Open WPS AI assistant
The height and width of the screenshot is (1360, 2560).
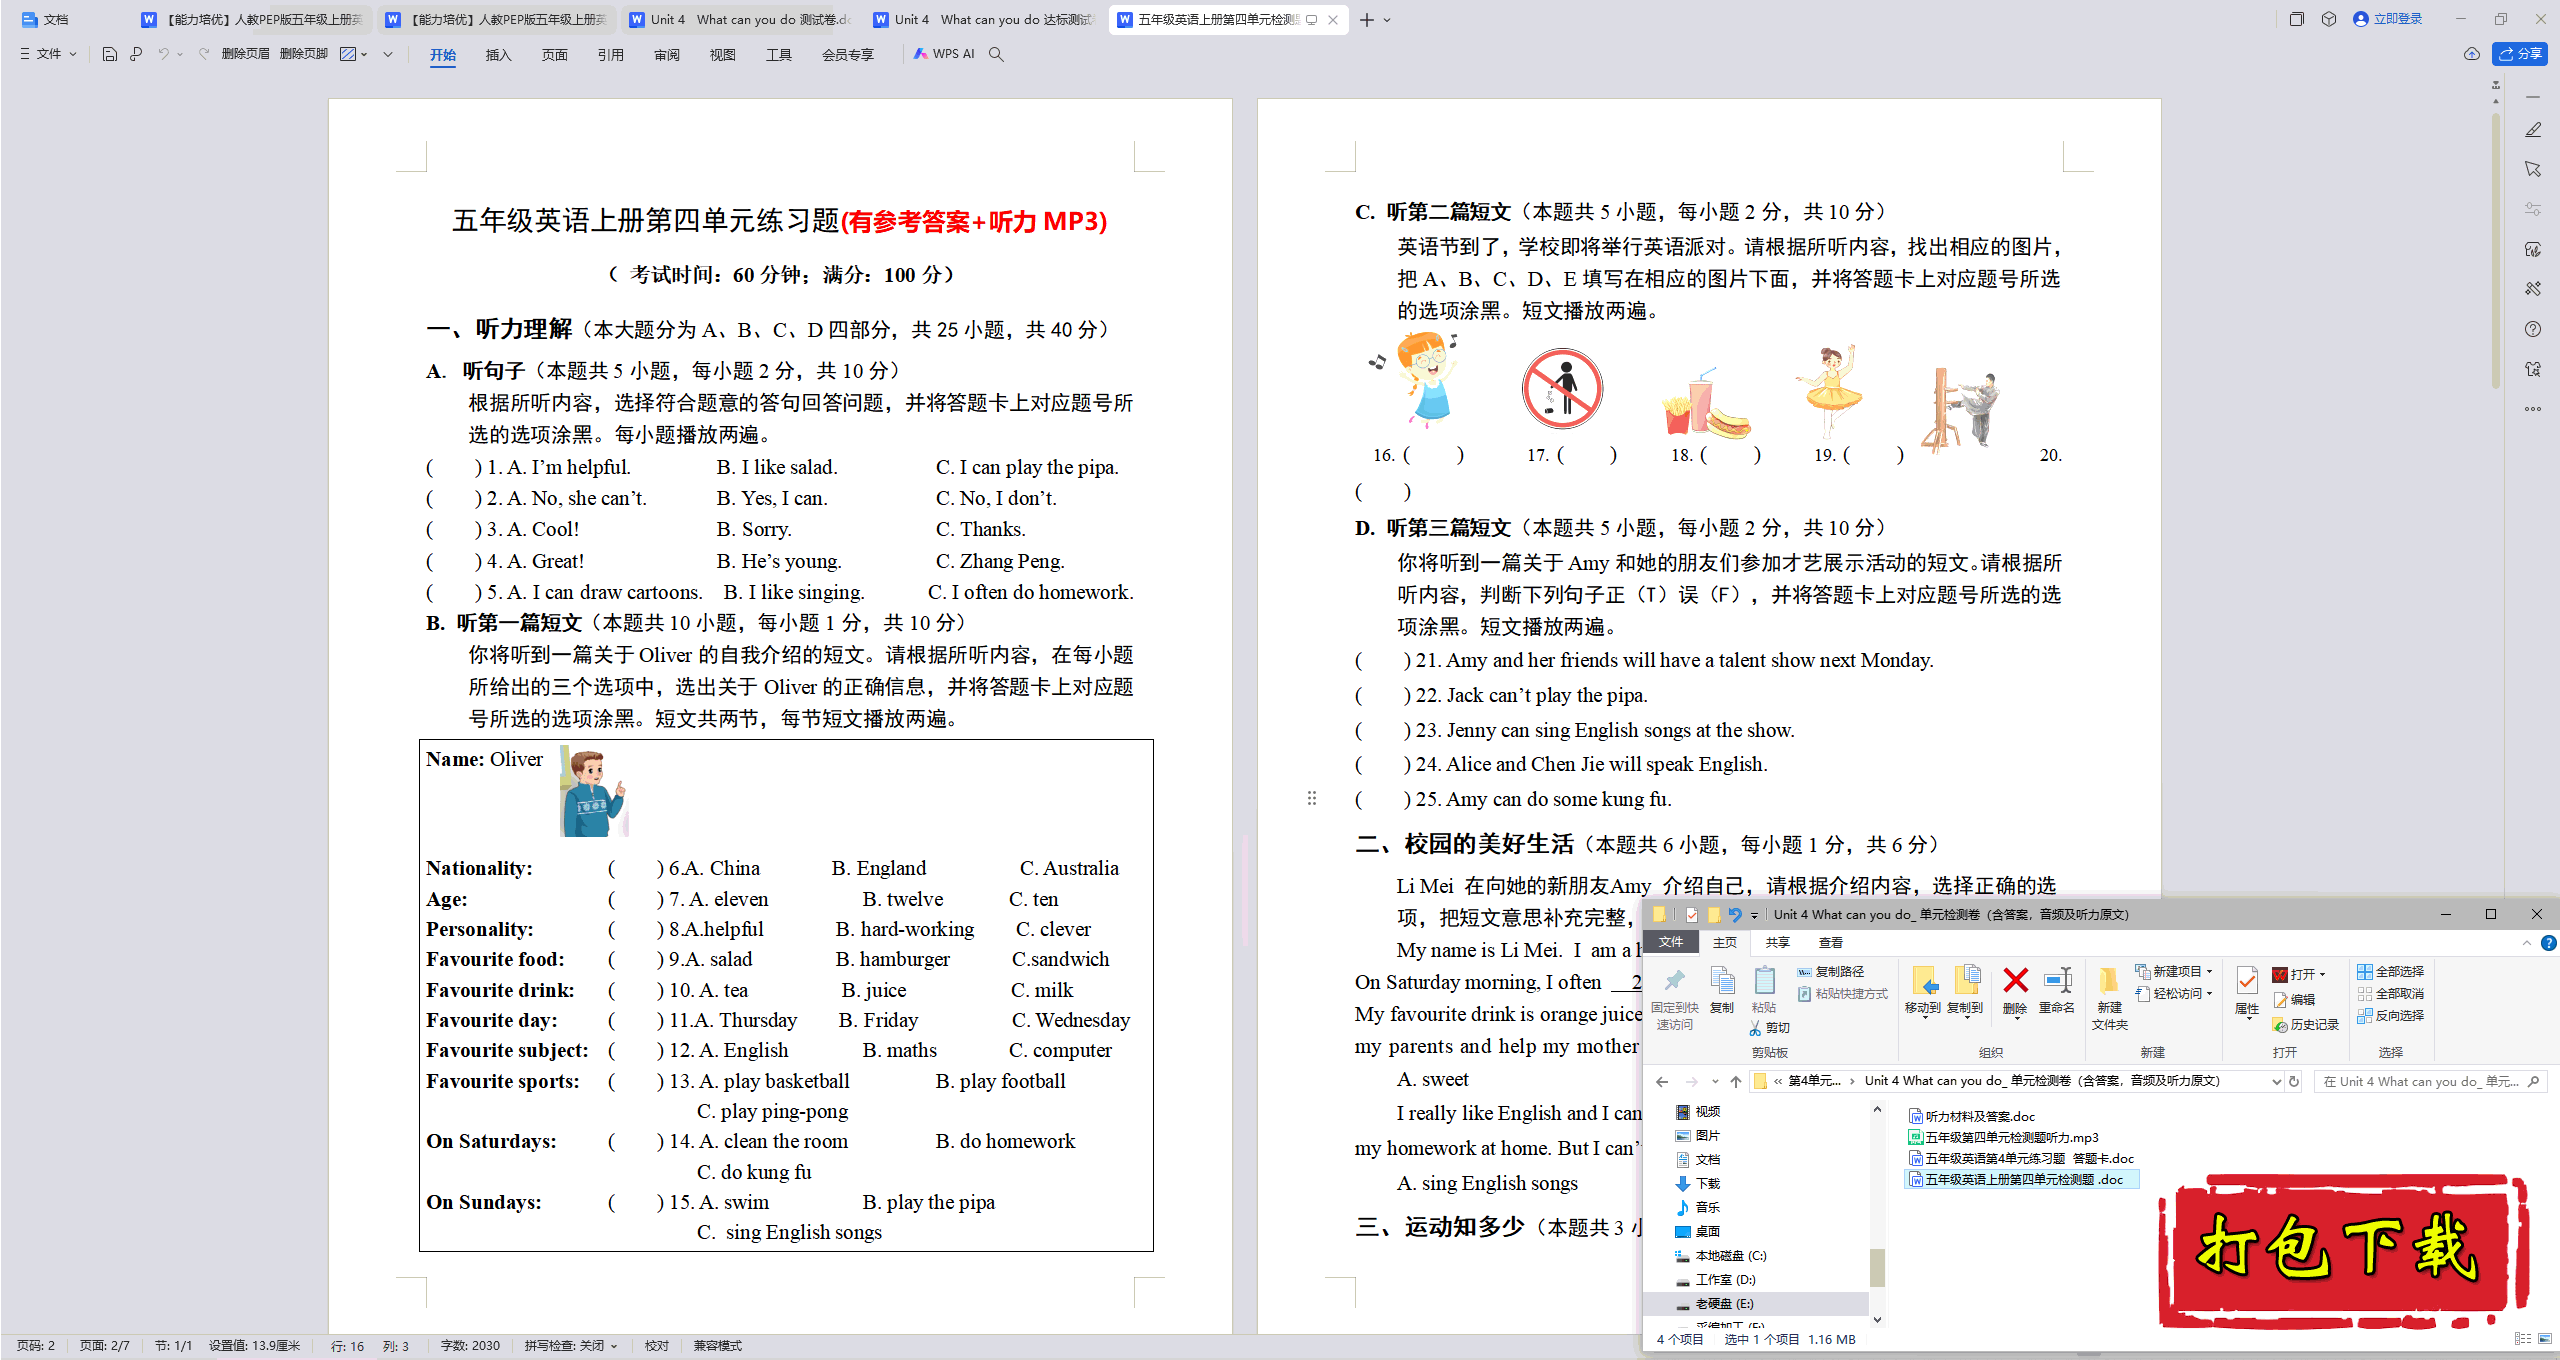[944, 54]
